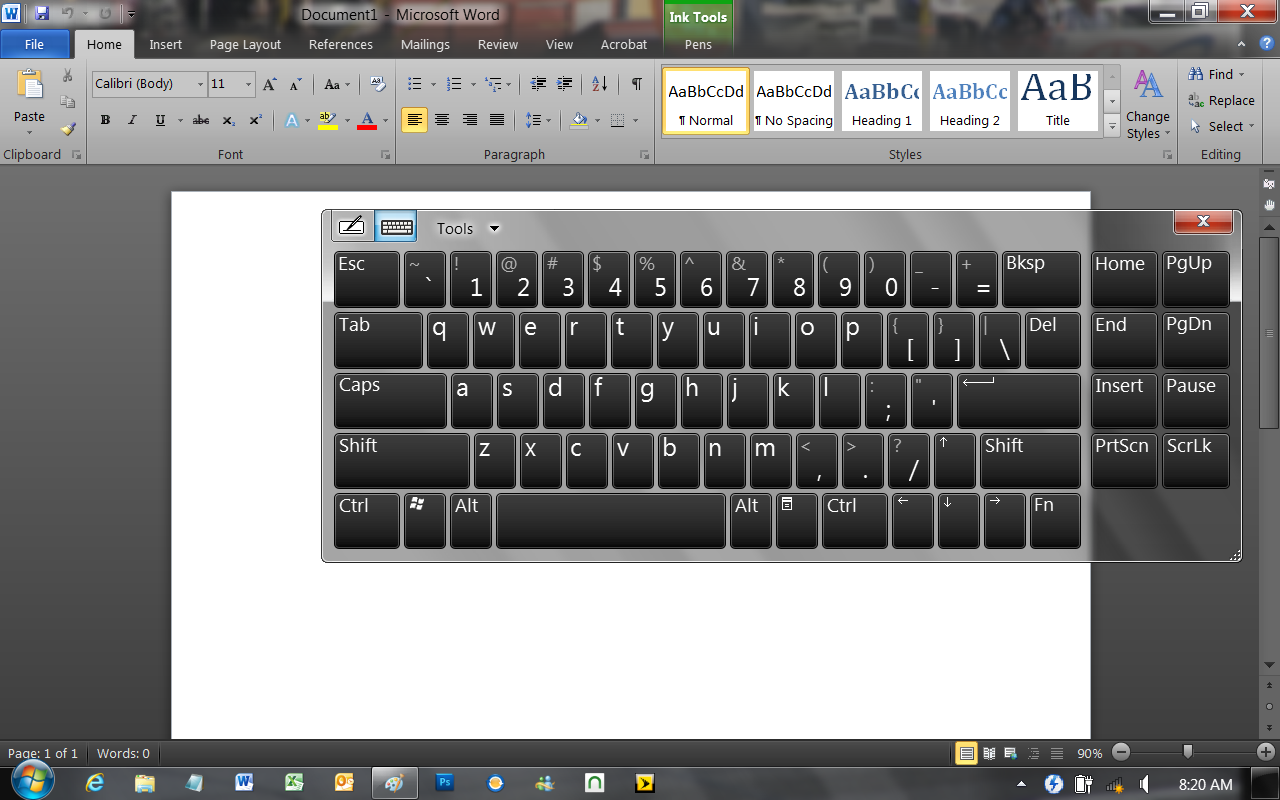Screen dimensions: 1280x800
Task: Switch to the Page Layout tab
Action: pos(245,44)
